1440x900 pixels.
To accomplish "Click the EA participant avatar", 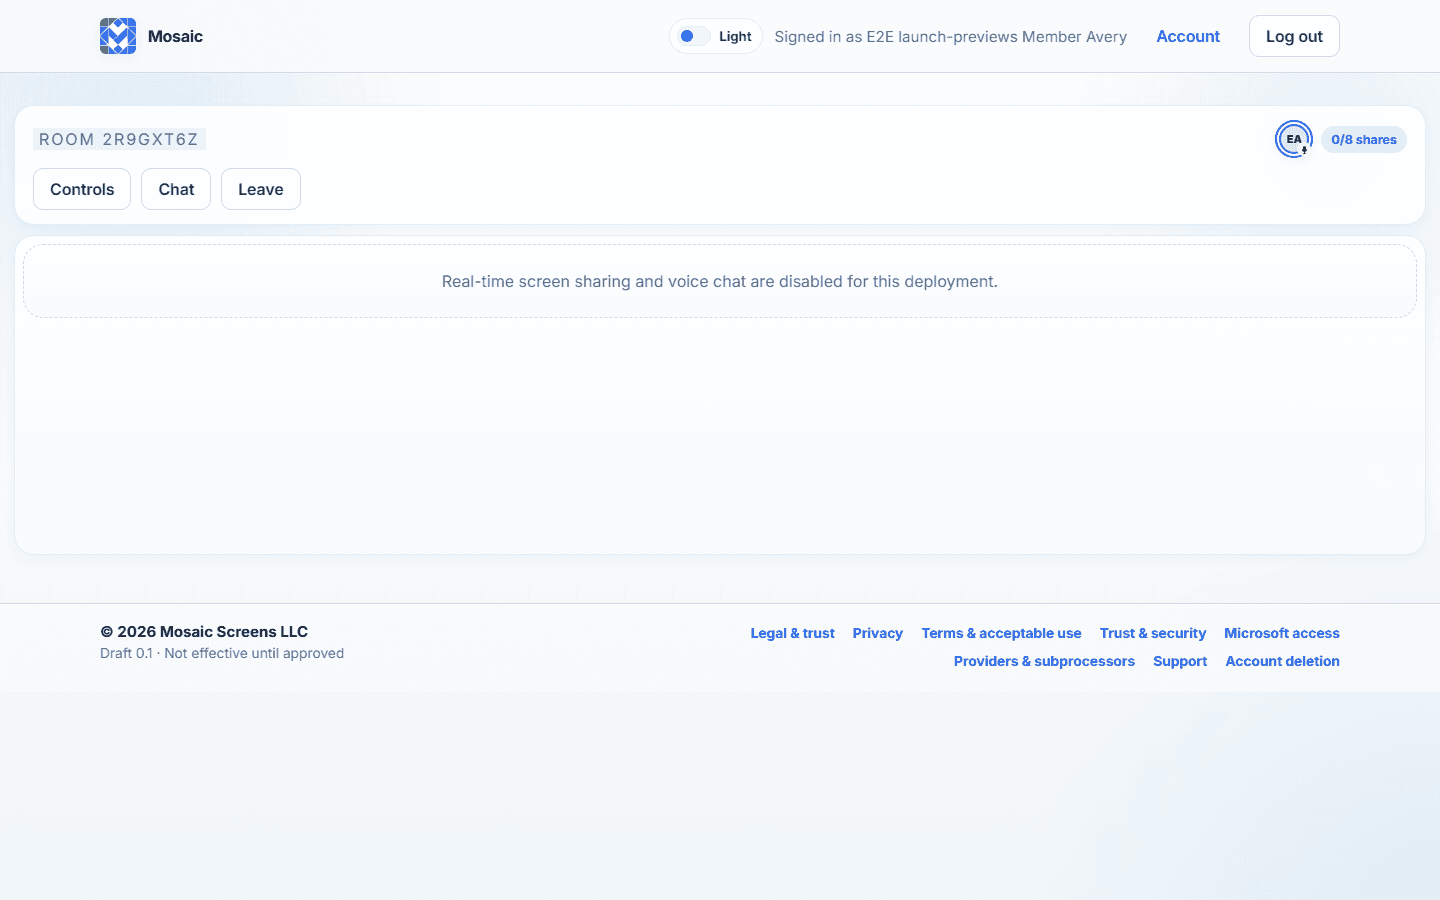I will pyautogui.click(x=1294, y=139).
